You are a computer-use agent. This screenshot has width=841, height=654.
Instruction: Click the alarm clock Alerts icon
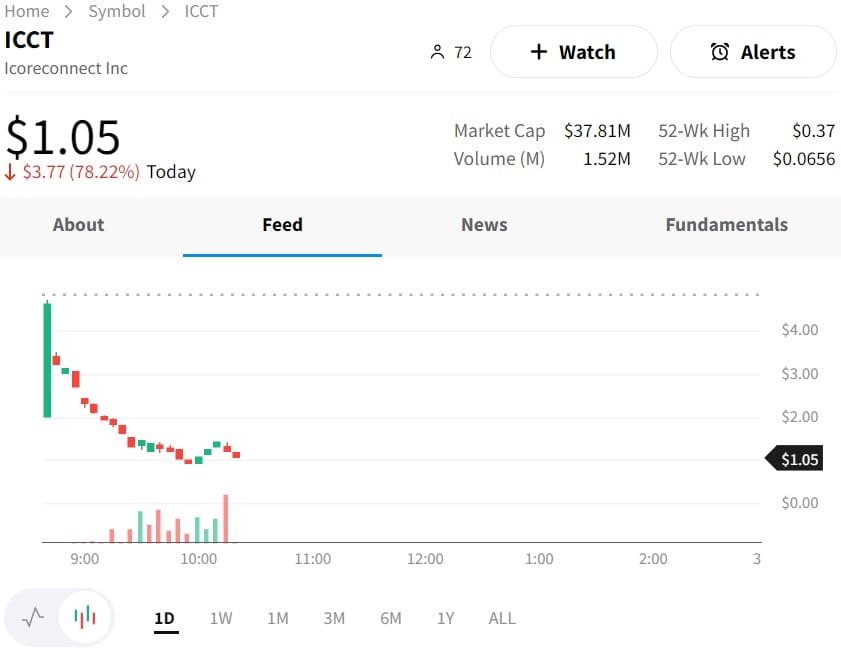tap(719, 52)
